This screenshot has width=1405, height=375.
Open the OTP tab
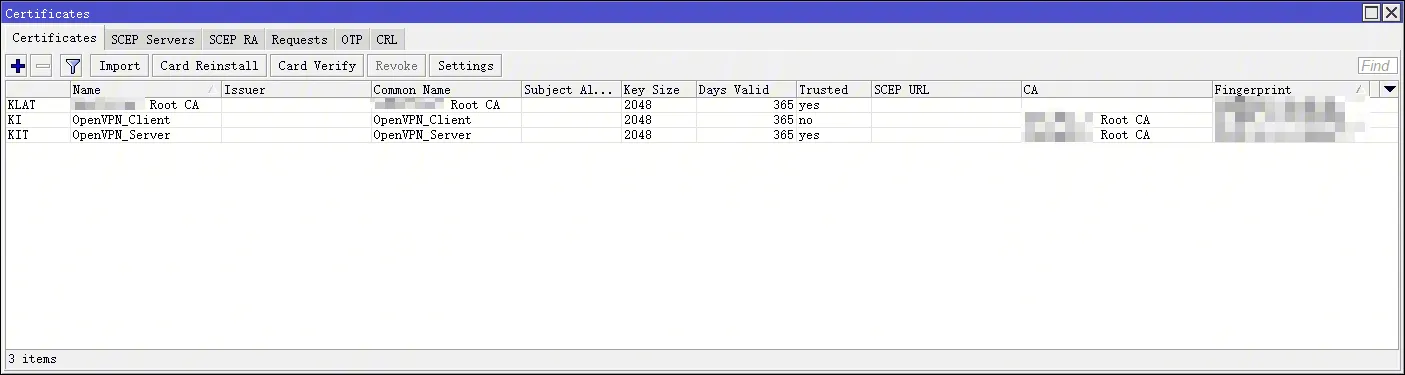[352, 40]
